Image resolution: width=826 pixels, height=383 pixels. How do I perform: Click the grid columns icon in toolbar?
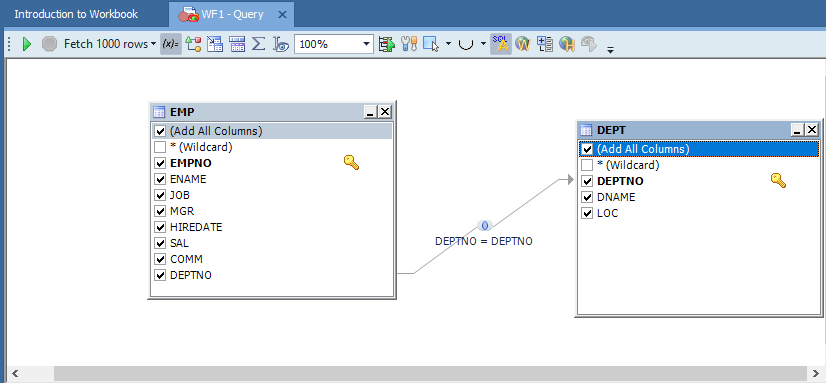pyautogui.click(x=237, y=44)
